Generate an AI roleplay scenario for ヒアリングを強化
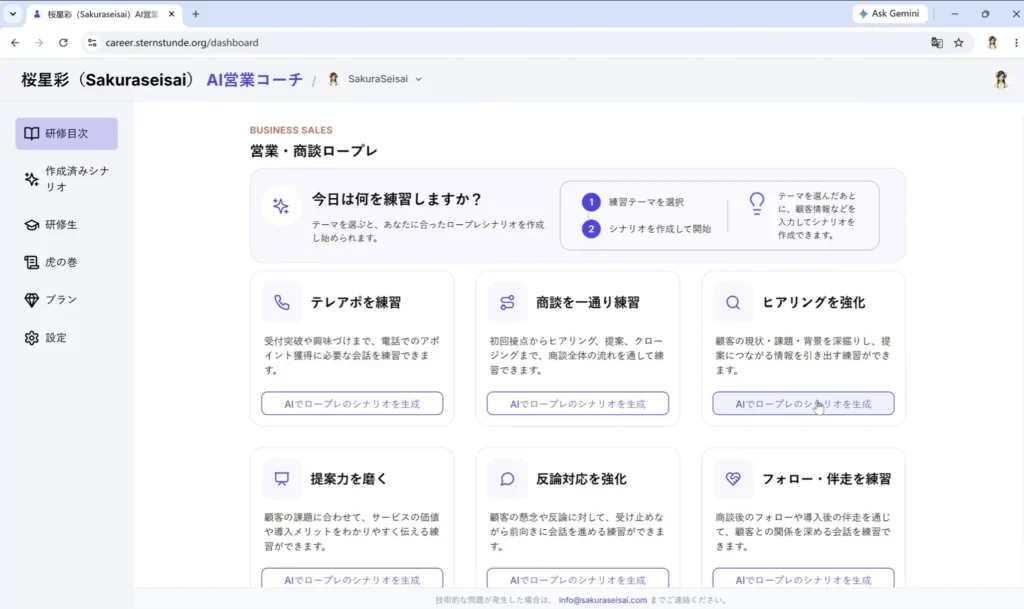The image size is (1024, 609). (803, 403)
